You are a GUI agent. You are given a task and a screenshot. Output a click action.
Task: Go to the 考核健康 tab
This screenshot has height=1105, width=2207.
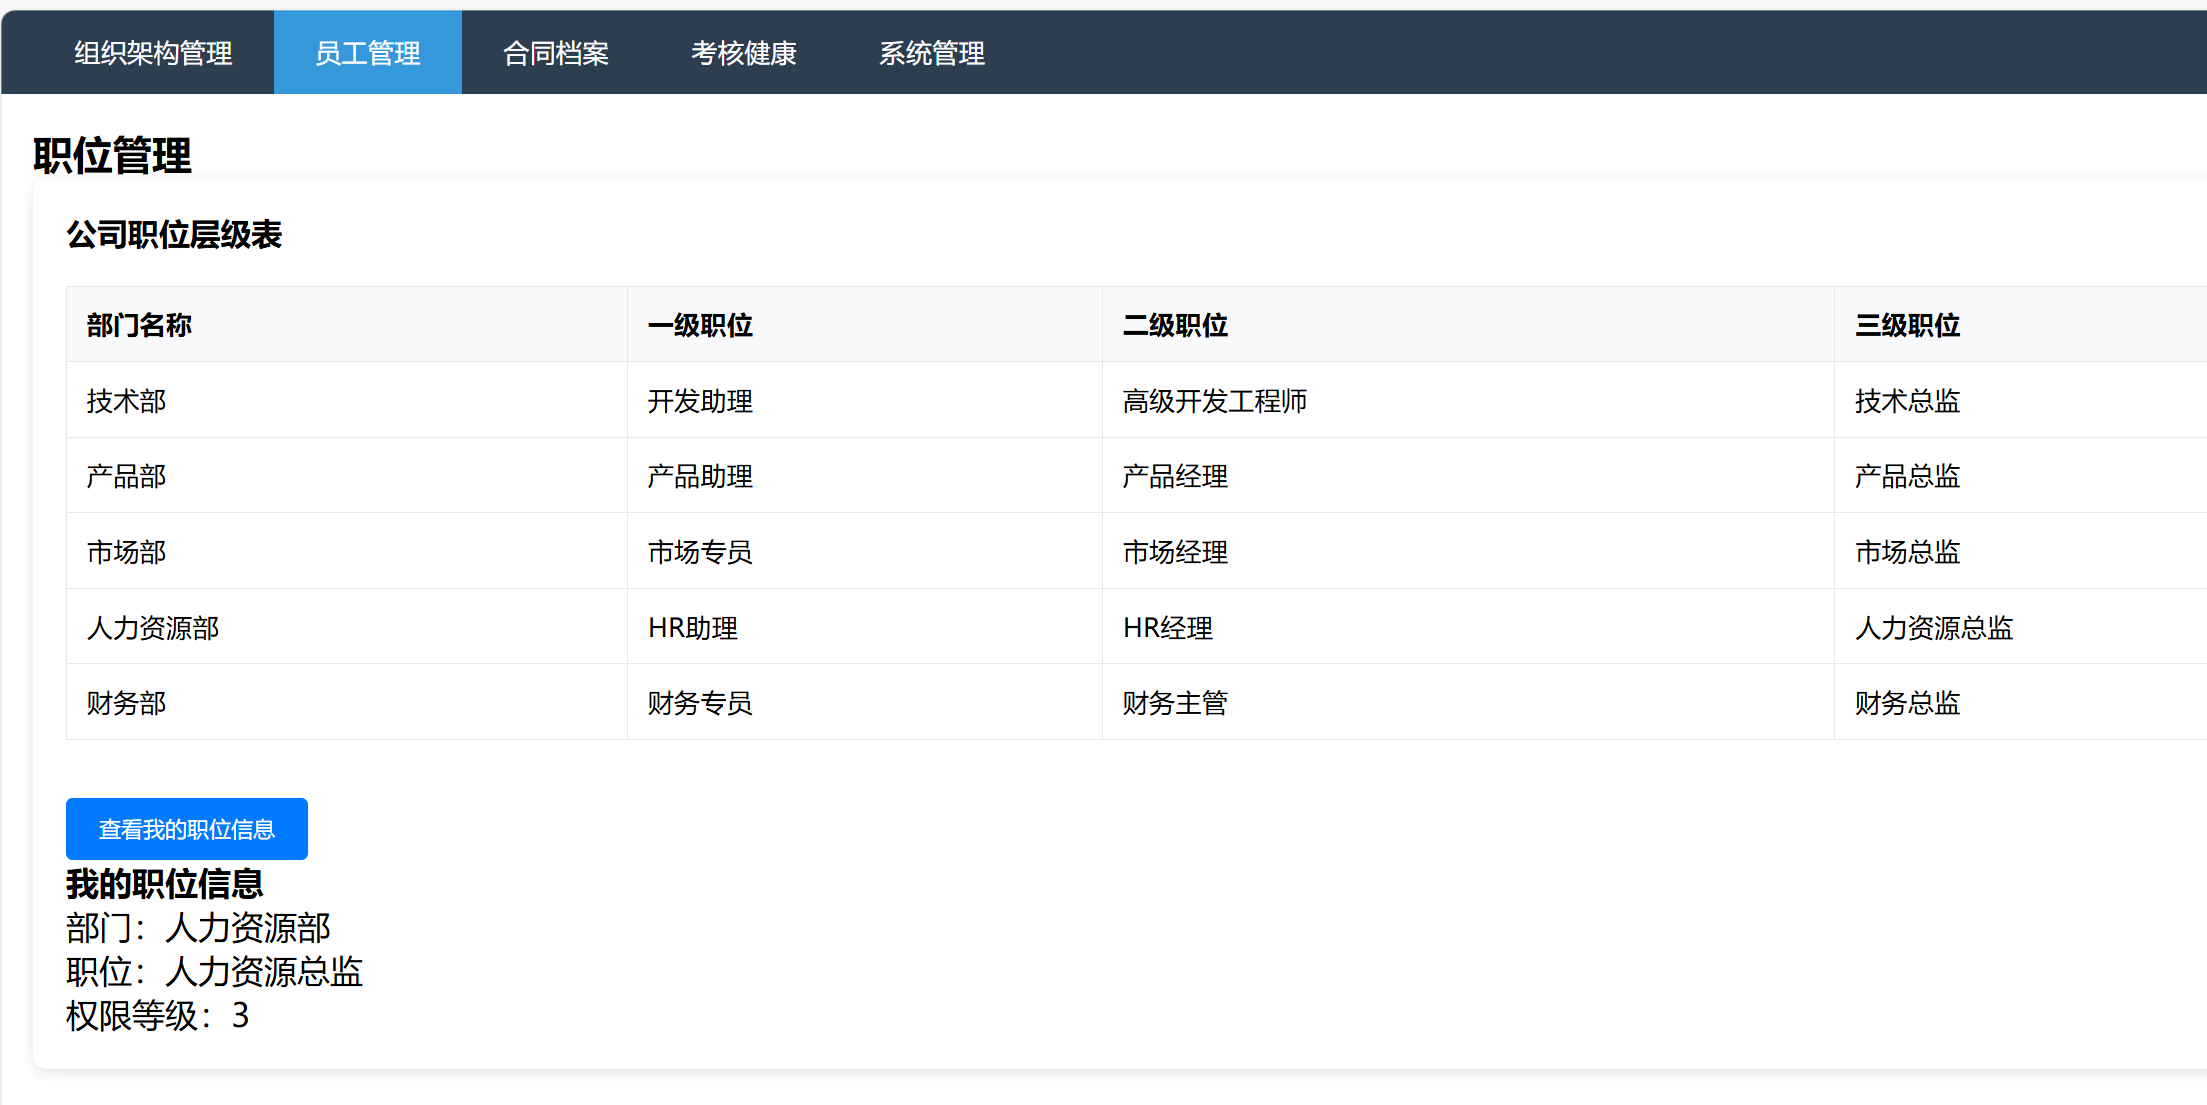(x=743, y=53)
